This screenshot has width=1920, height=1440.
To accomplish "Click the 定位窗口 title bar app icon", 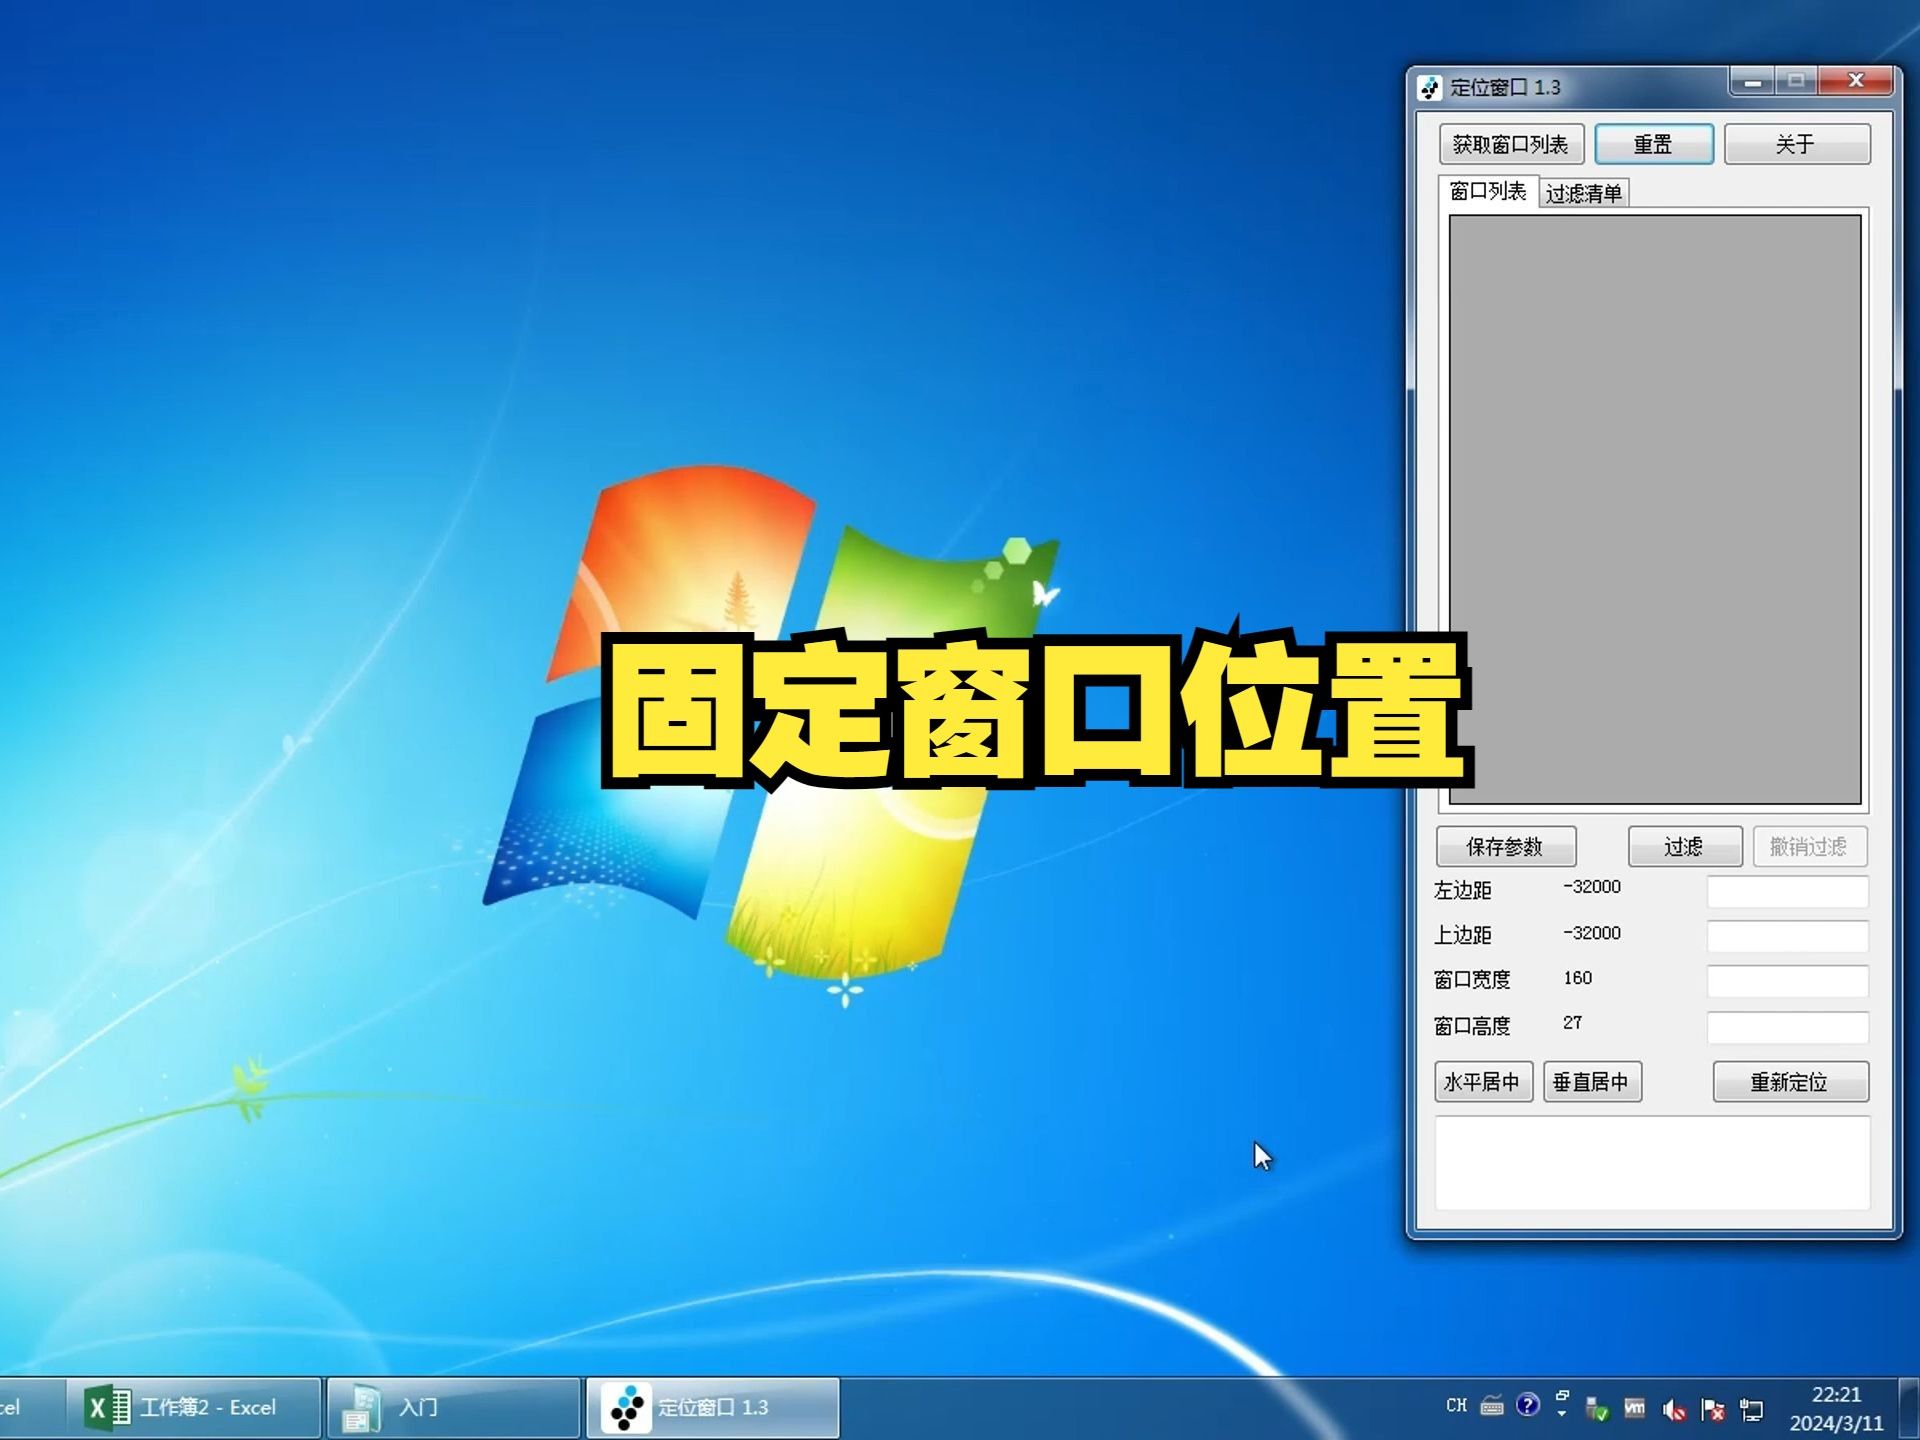I will coord(1430,88).
